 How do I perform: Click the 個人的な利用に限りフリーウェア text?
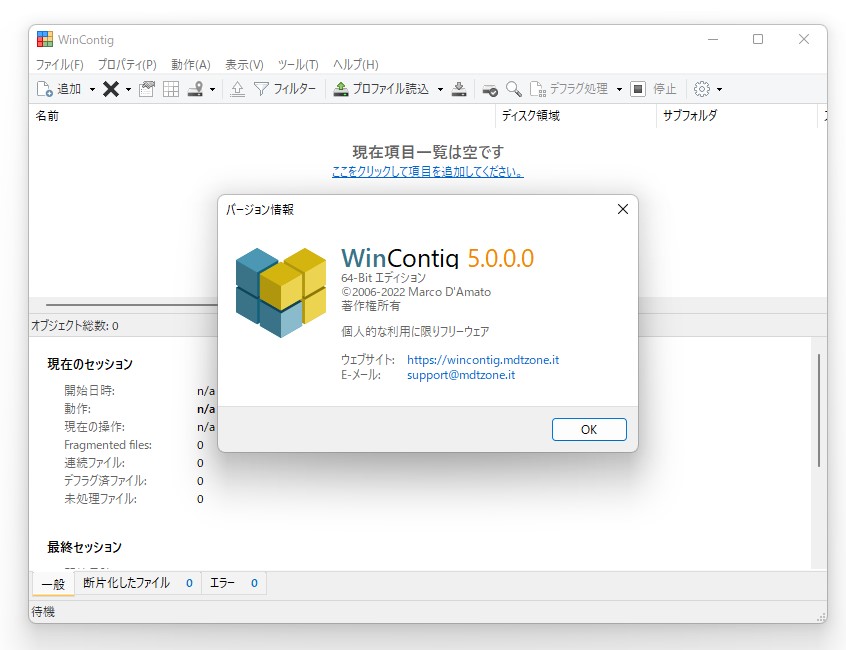coord(415,331)
